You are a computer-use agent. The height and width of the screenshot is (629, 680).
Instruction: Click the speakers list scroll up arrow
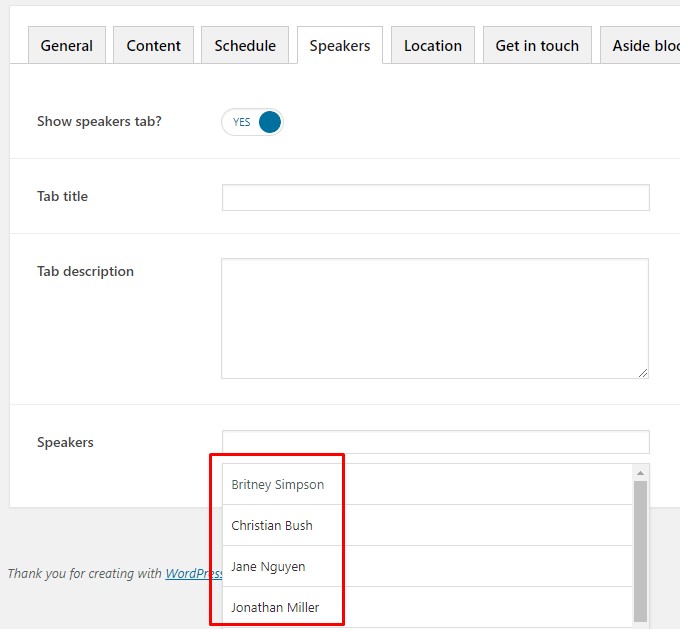tap(641, 472)
